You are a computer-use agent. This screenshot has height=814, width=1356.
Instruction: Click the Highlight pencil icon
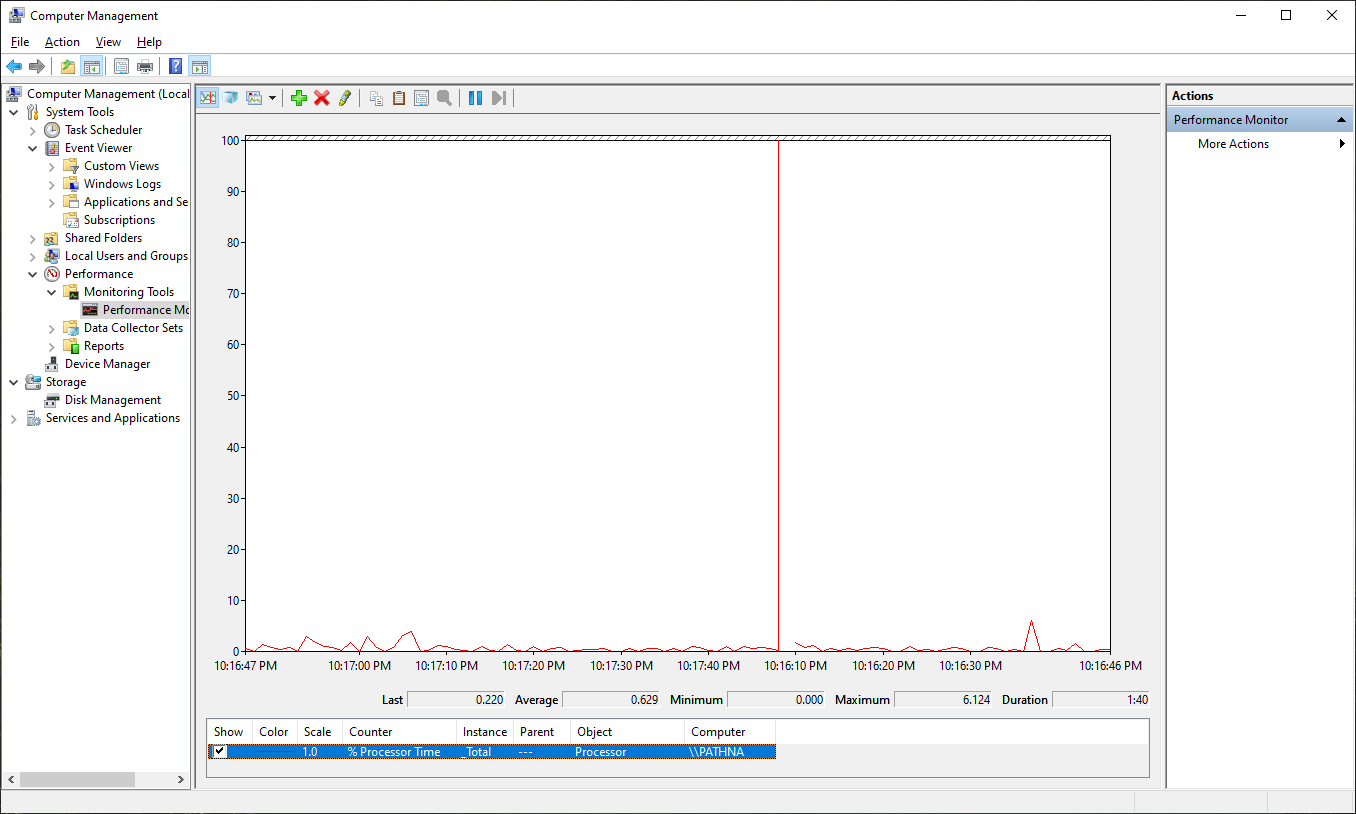(345, 98)
